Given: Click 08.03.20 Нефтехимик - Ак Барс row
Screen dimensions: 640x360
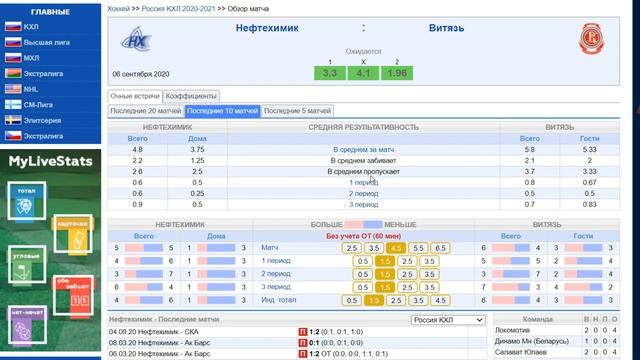Looking at the screenshot, I should coord(298,343).
